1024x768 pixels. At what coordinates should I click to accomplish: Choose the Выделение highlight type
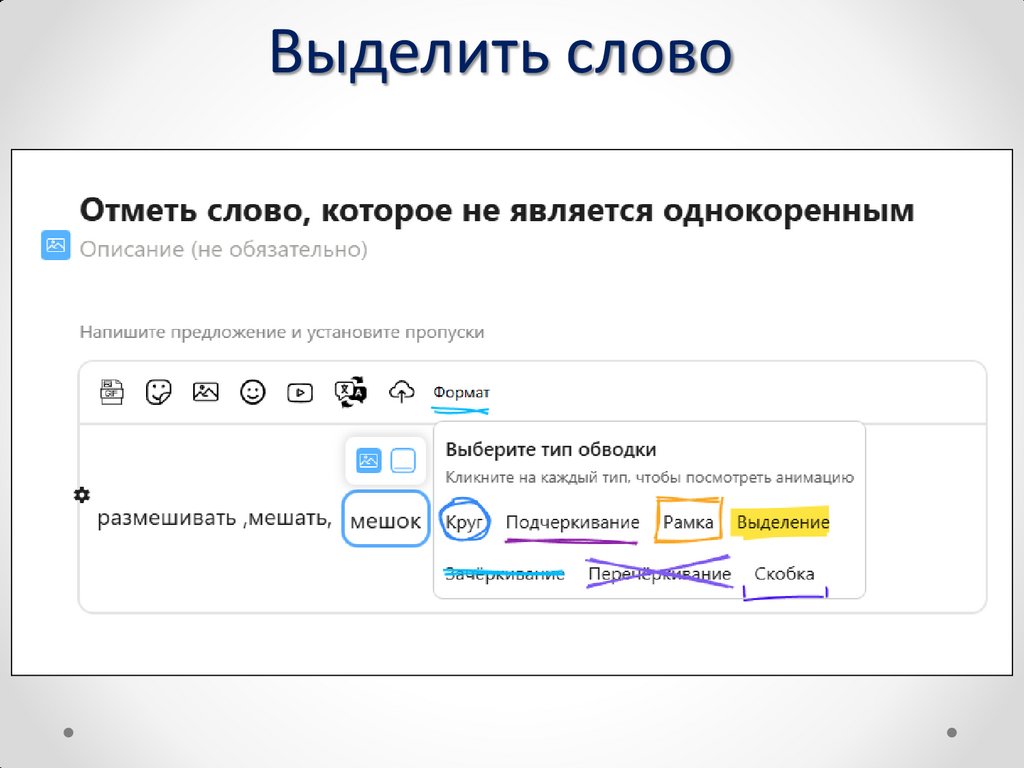782,522
